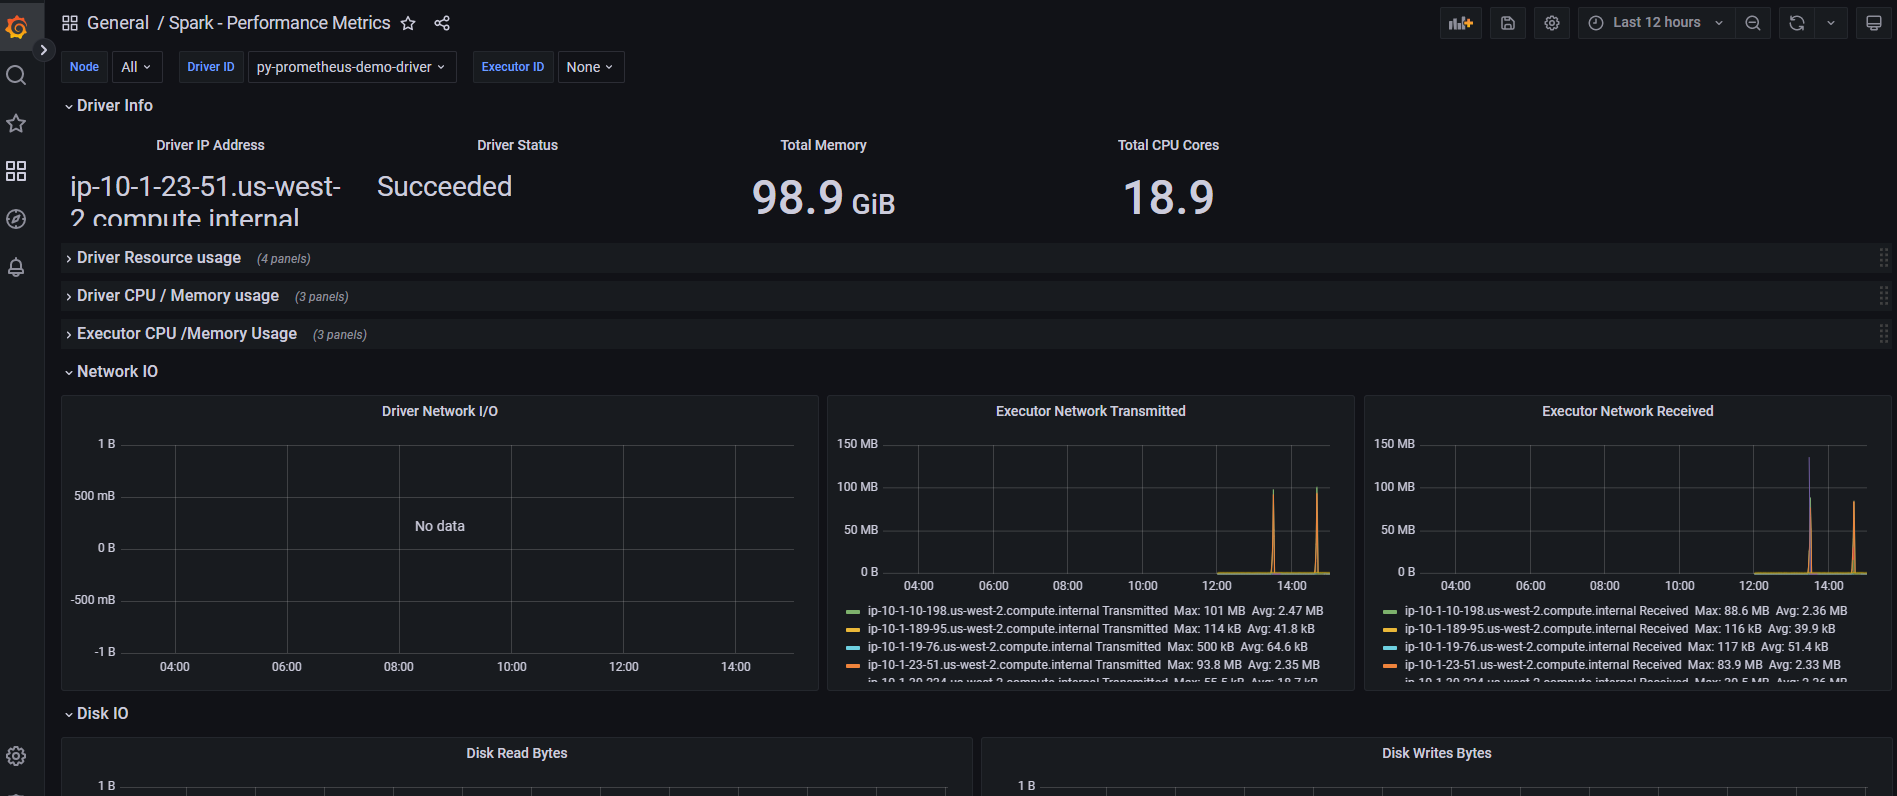Image resolution: width=1897 pixels, height=796 pixels.
Task: Click green swatch of ip-10-1-10-198 Transmitted
Action: (853, 611)
